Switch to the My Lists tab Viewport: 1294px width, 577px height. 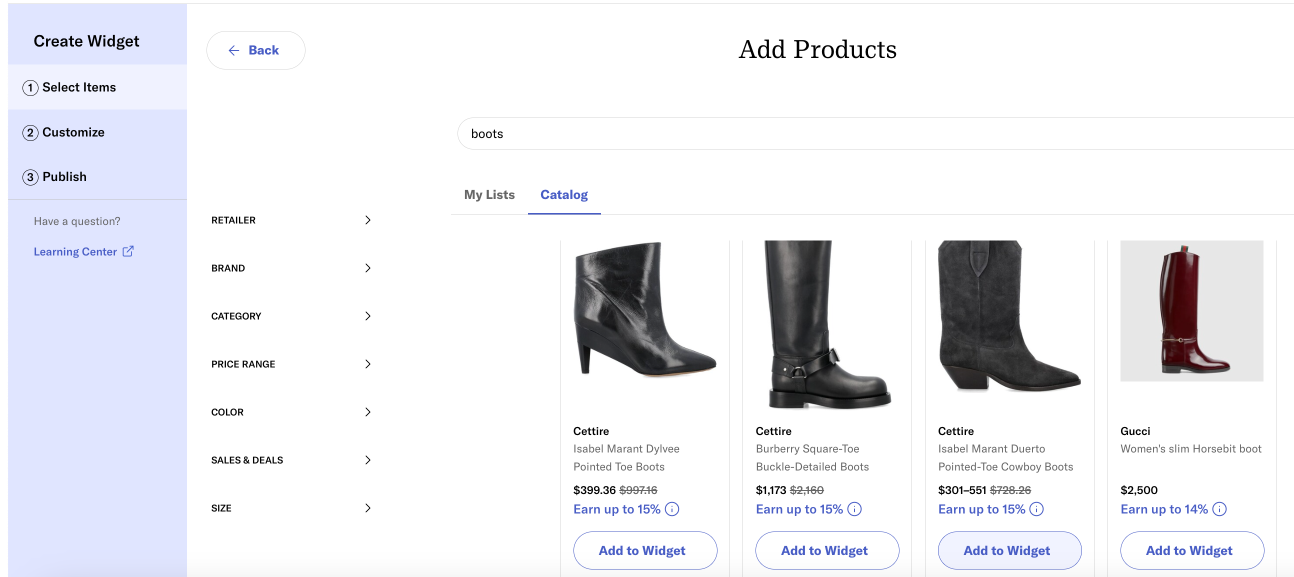(489, 195)
